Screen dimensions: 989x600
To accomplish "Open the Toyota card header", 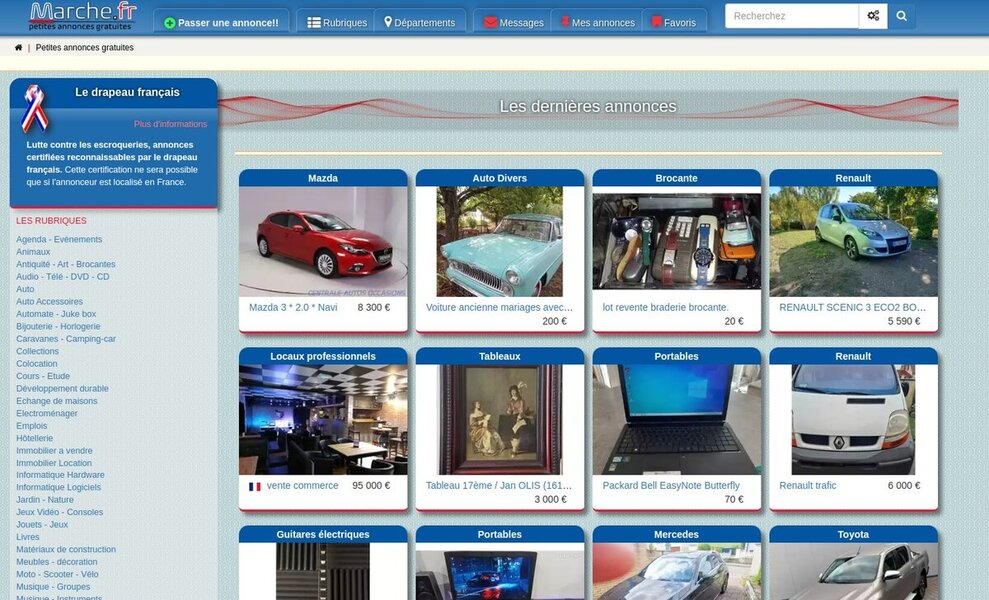I will point(853,534).
